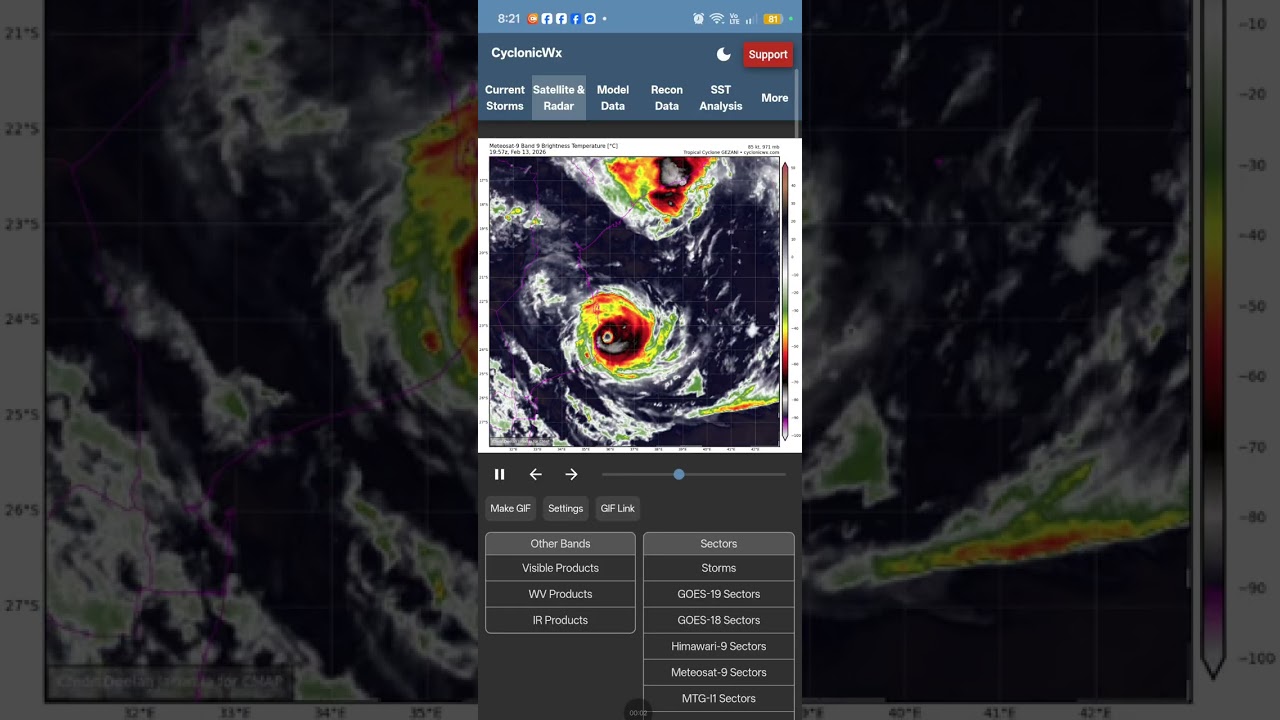Expand the Sectors header

(x=719, y=544)
